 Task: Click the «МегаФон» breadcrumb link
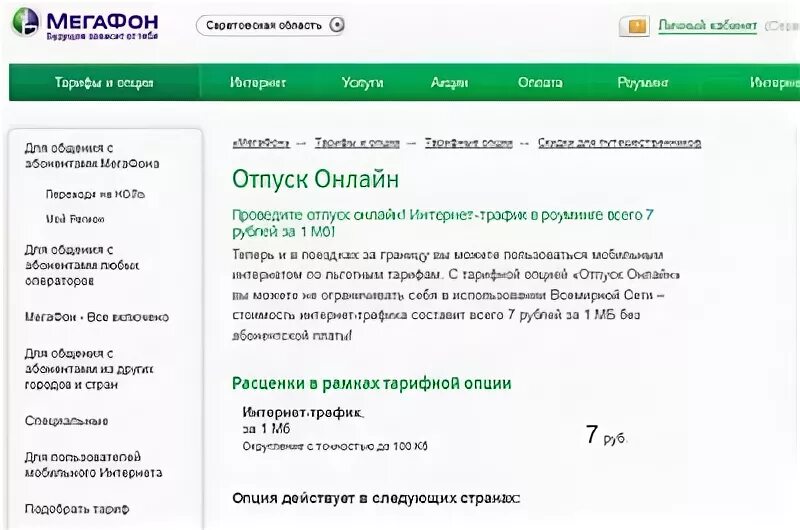(x=261, y=143)
